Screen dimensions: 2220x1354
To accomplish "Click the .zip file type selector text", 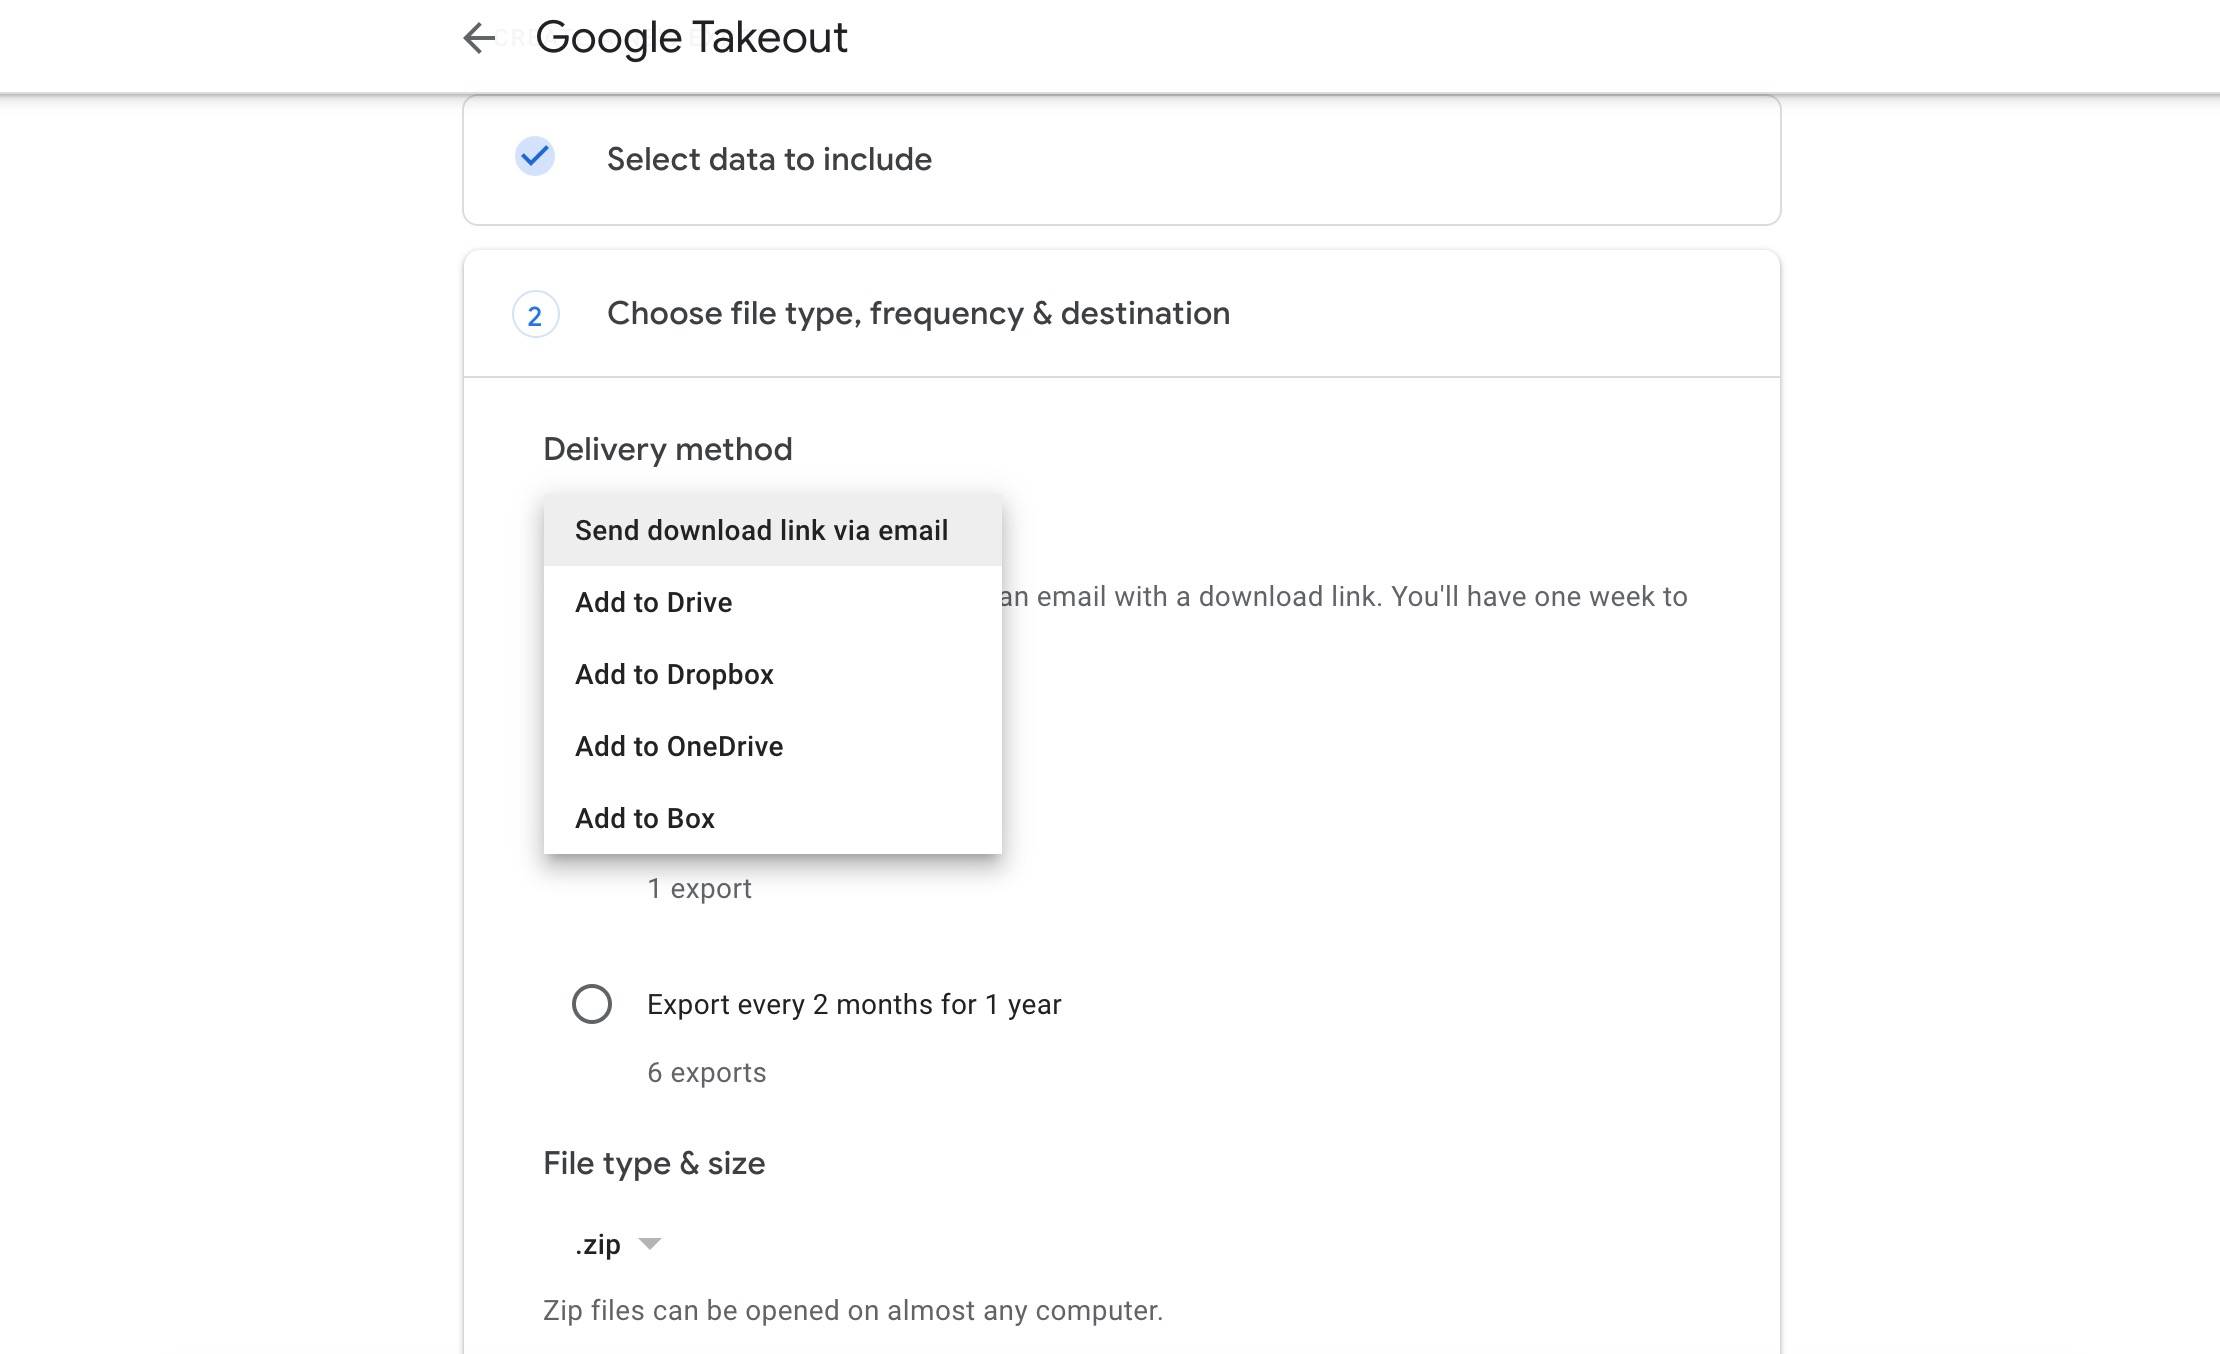I will (598, 1245).
